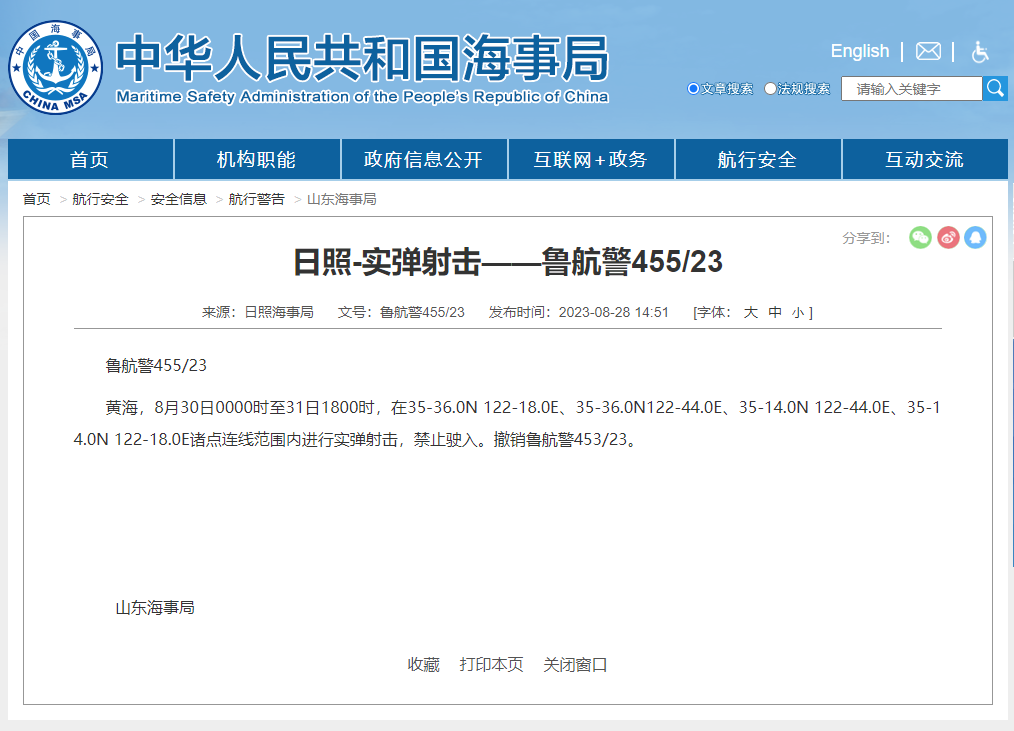Go to 山东海事局 in breadcrumb

pyautogui.click(x=341, y=199)
